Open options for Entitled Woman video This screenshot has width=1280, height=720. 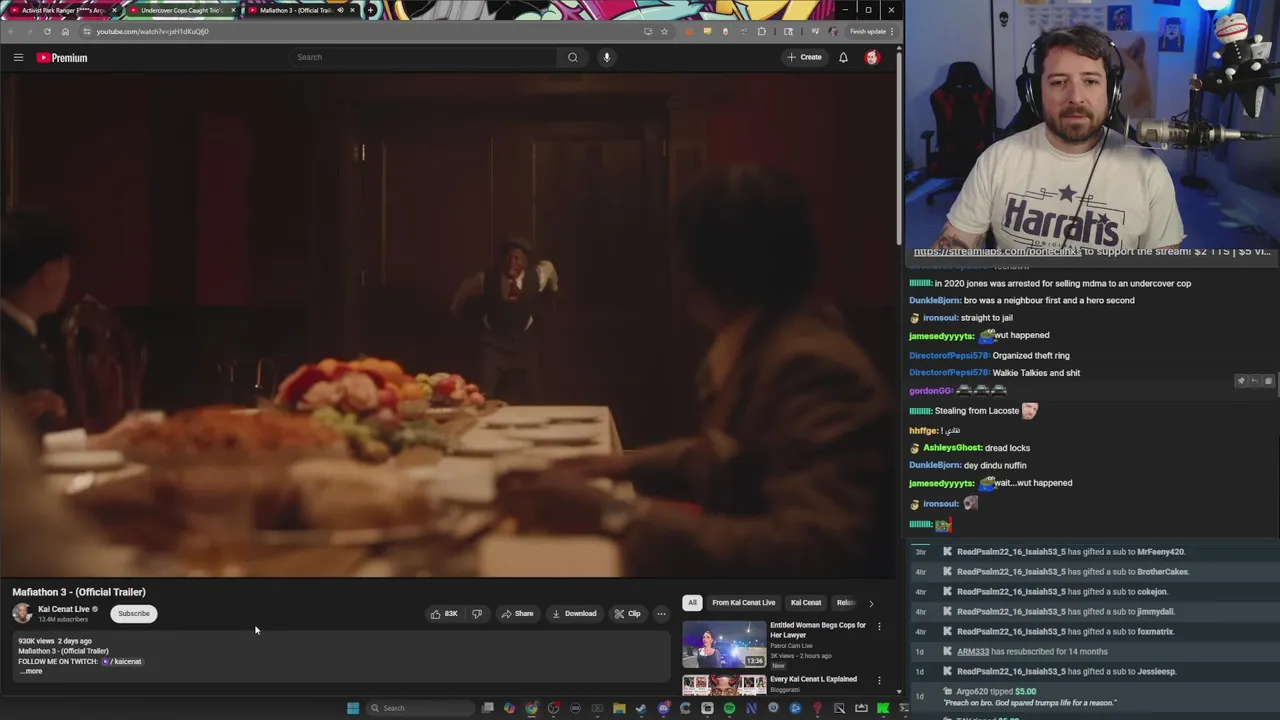point(879,626)
